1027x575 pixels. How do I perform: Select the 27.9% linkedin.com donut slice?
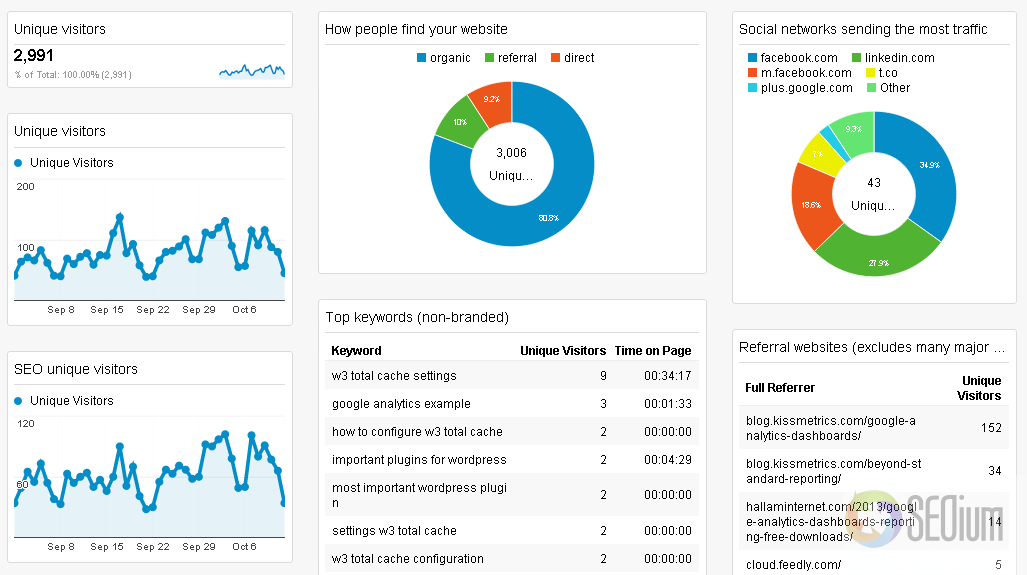879,263
